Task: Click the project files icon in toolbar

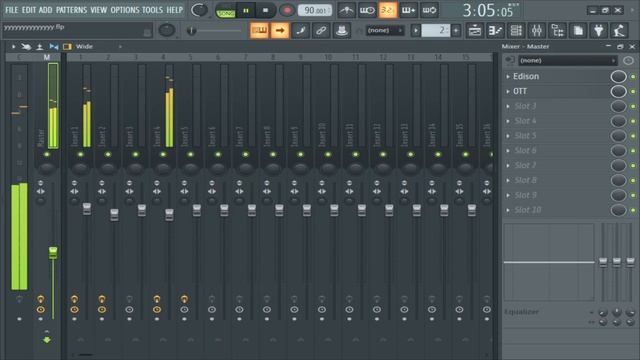Action: [x=578, y=30]
